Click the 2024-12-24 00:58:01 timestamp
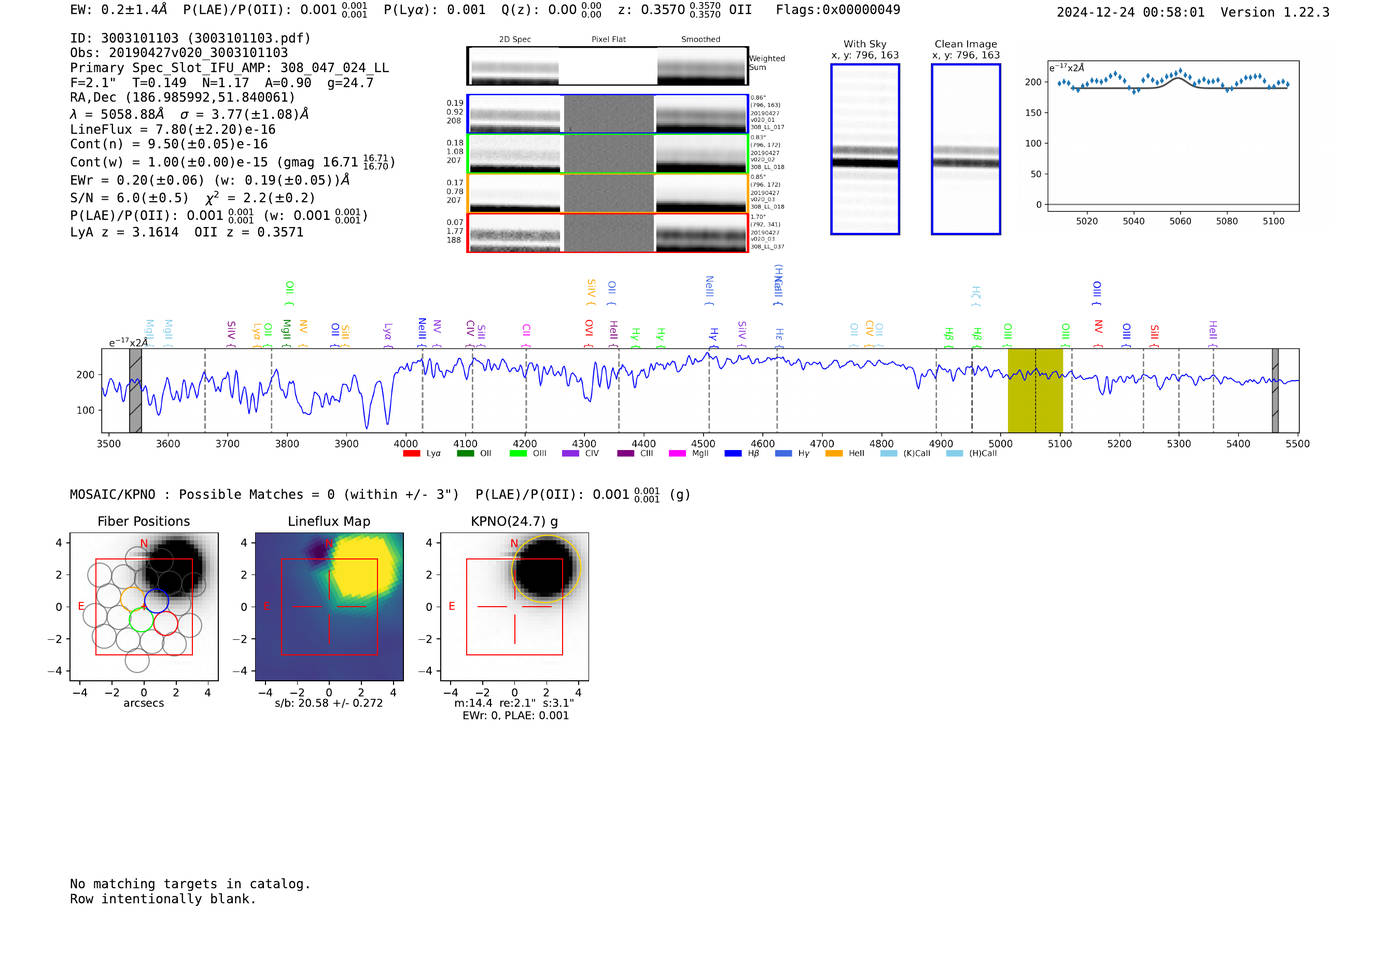The width and height of the screenshot is (1400, 953). tap(1131, 13)
